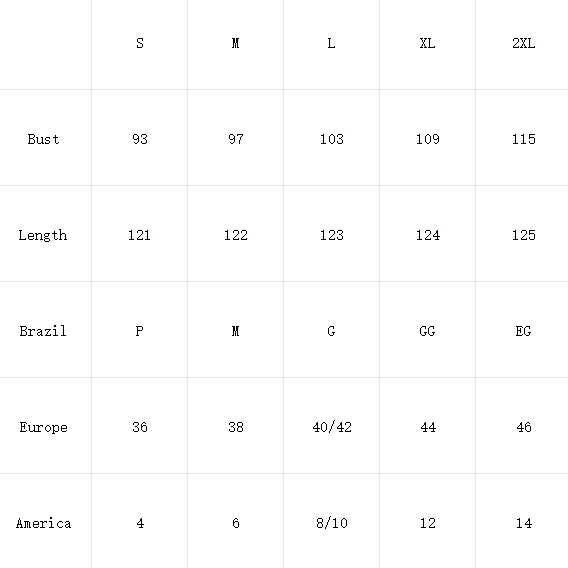Click the America size 14 cell
The height and width of the screenshot is (568, 568).
522,522
